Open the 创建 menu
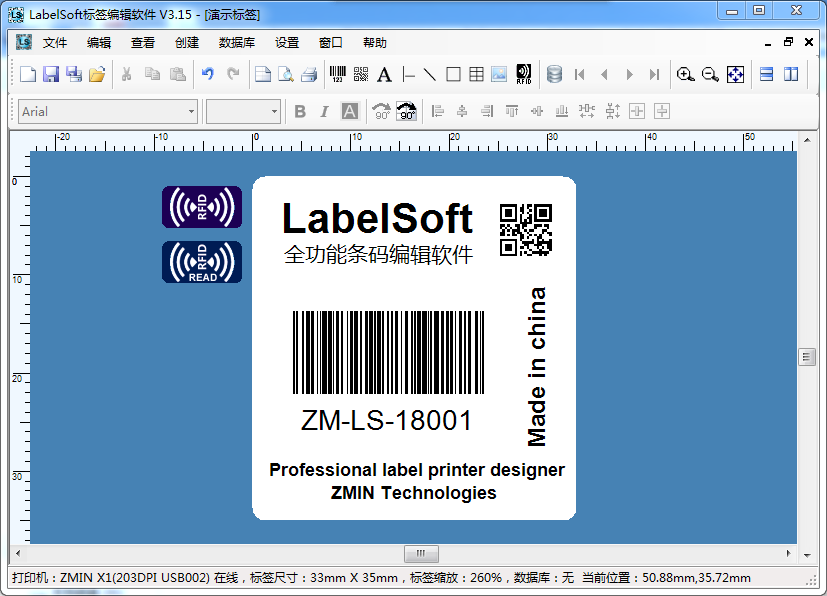 click(187, 43)
